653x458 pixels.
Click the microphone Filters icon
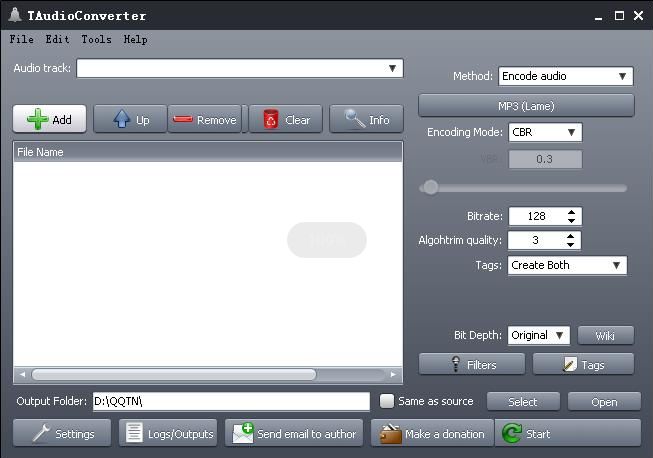(x=456, y=364)
